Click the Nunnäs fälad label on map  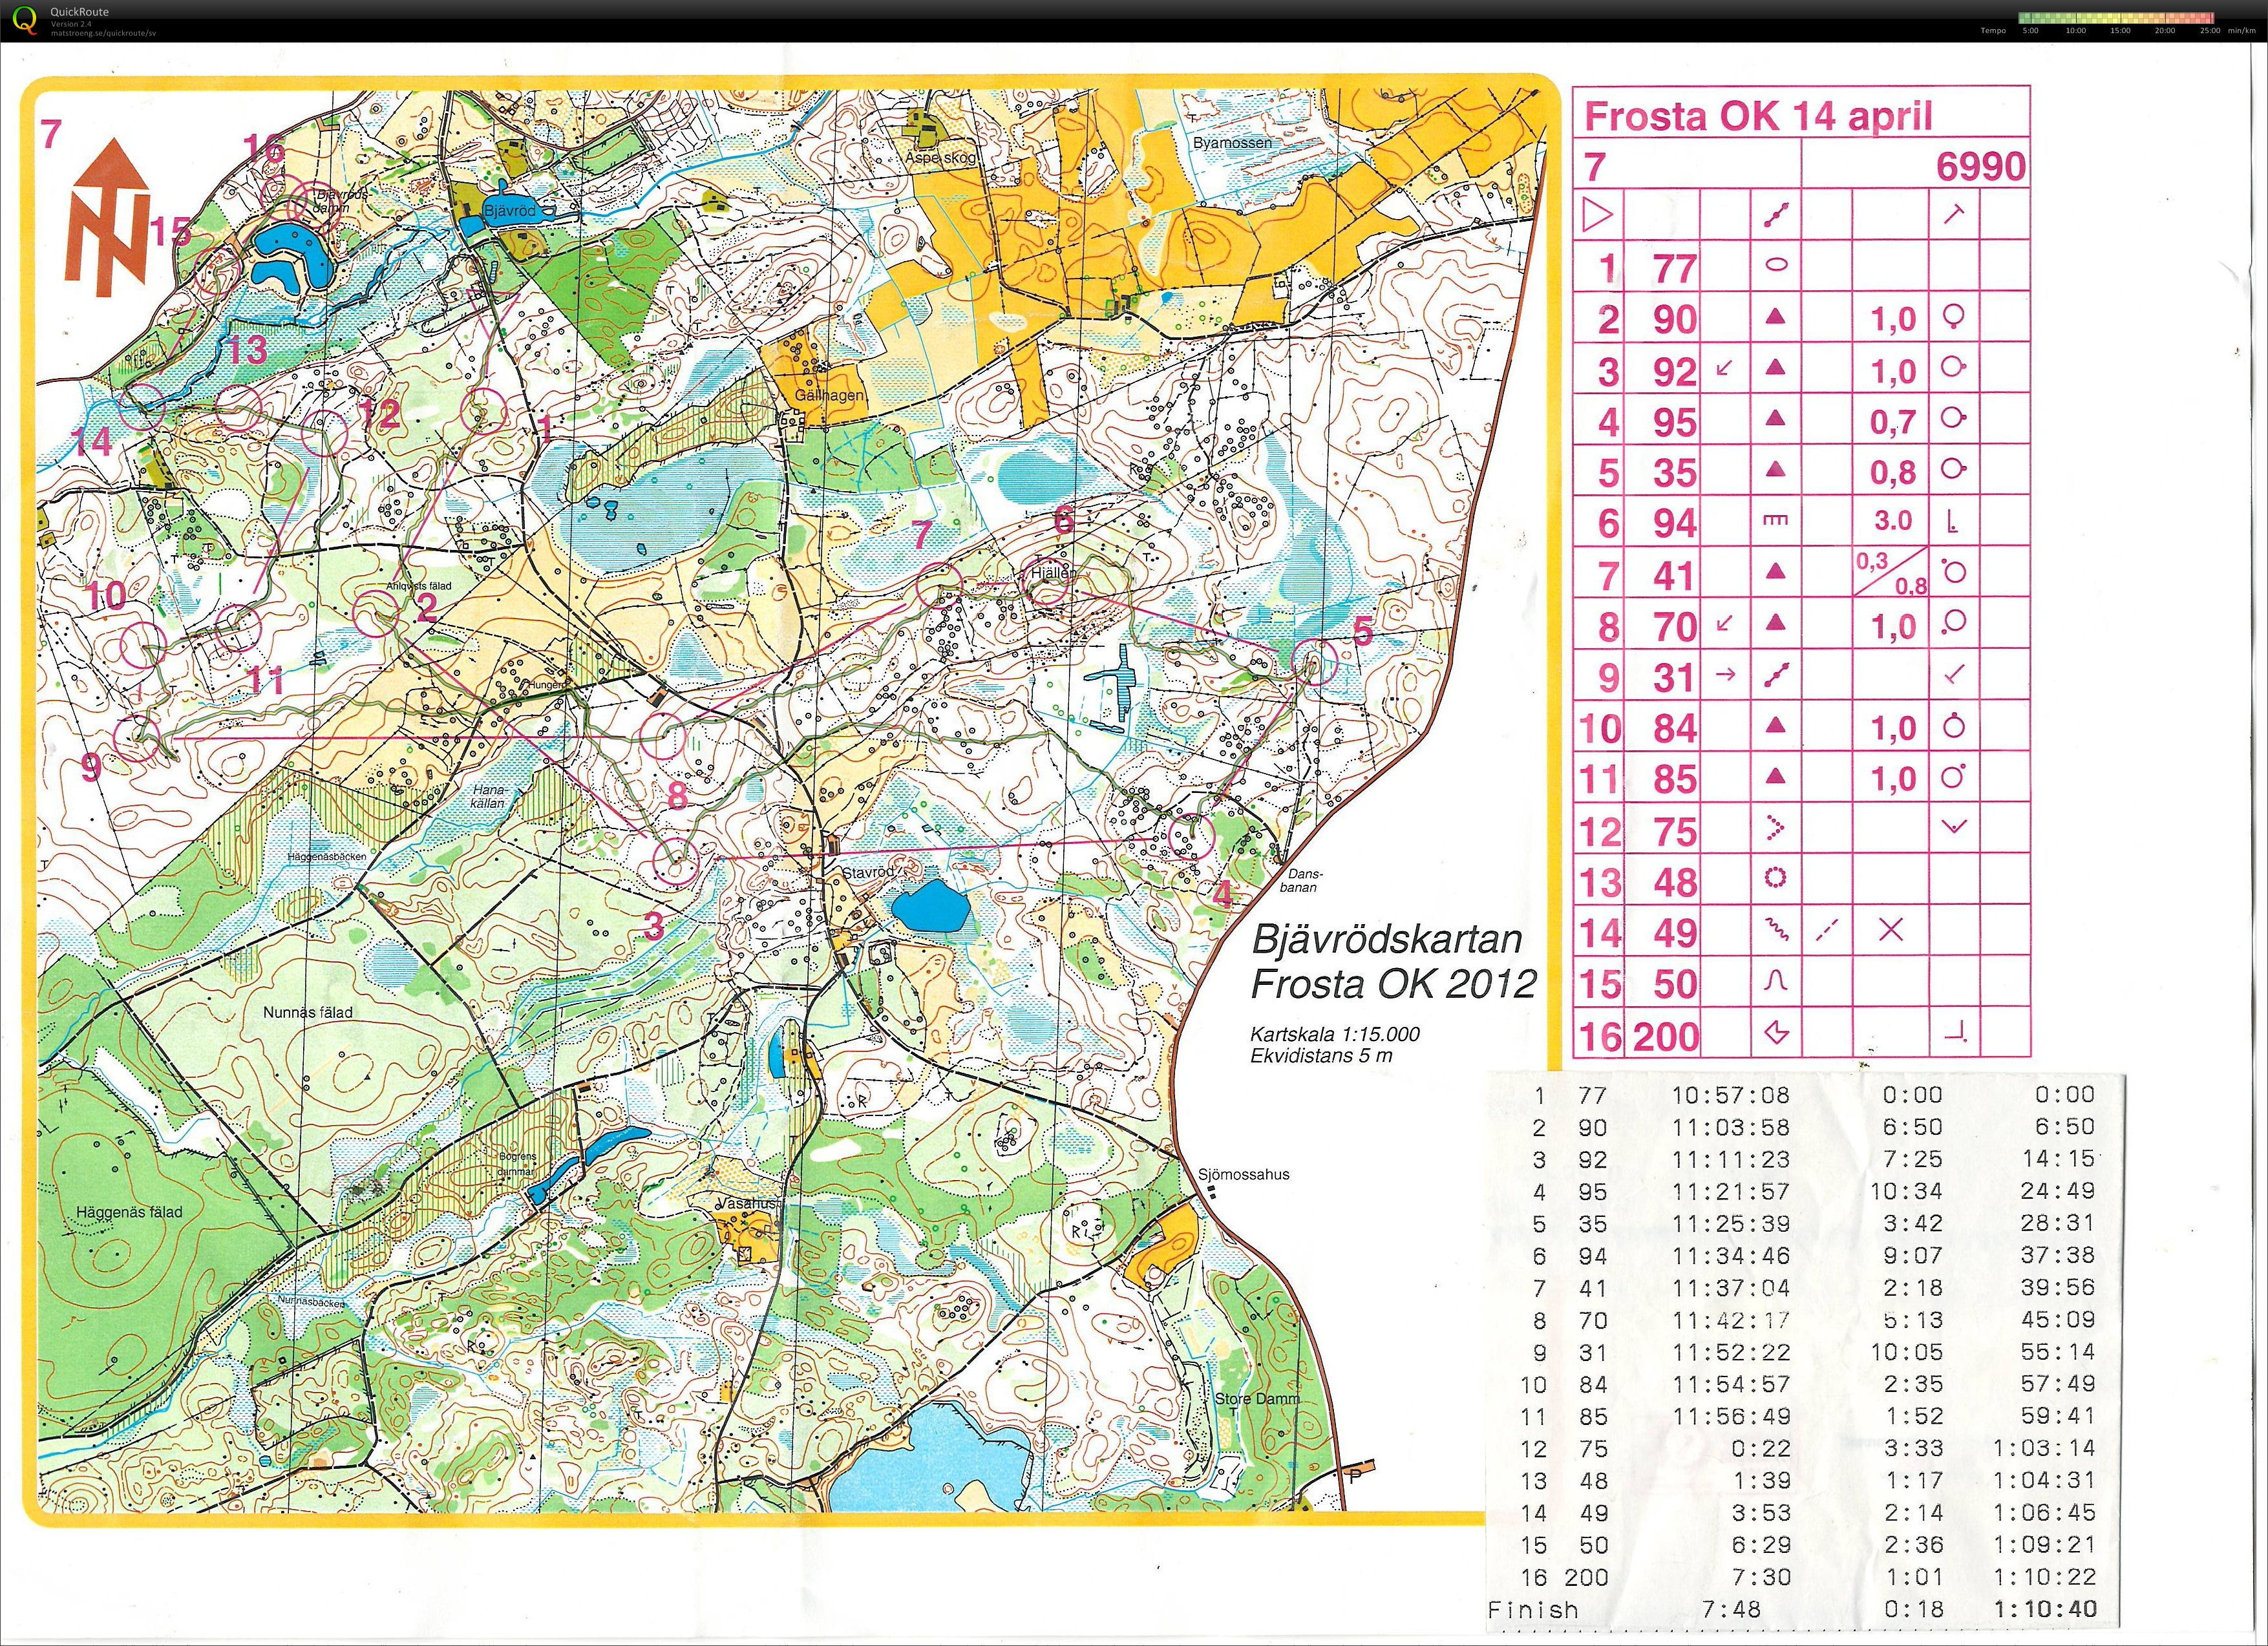coord(307,1012)
